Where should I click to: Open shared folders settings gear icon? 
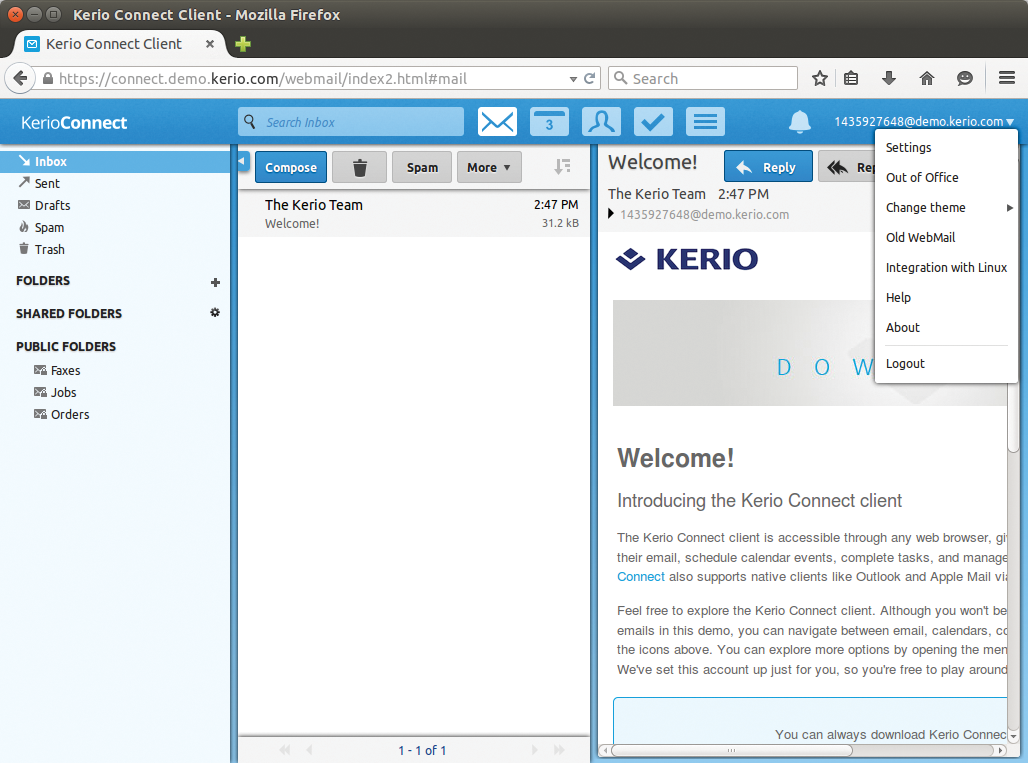point(214,313)
